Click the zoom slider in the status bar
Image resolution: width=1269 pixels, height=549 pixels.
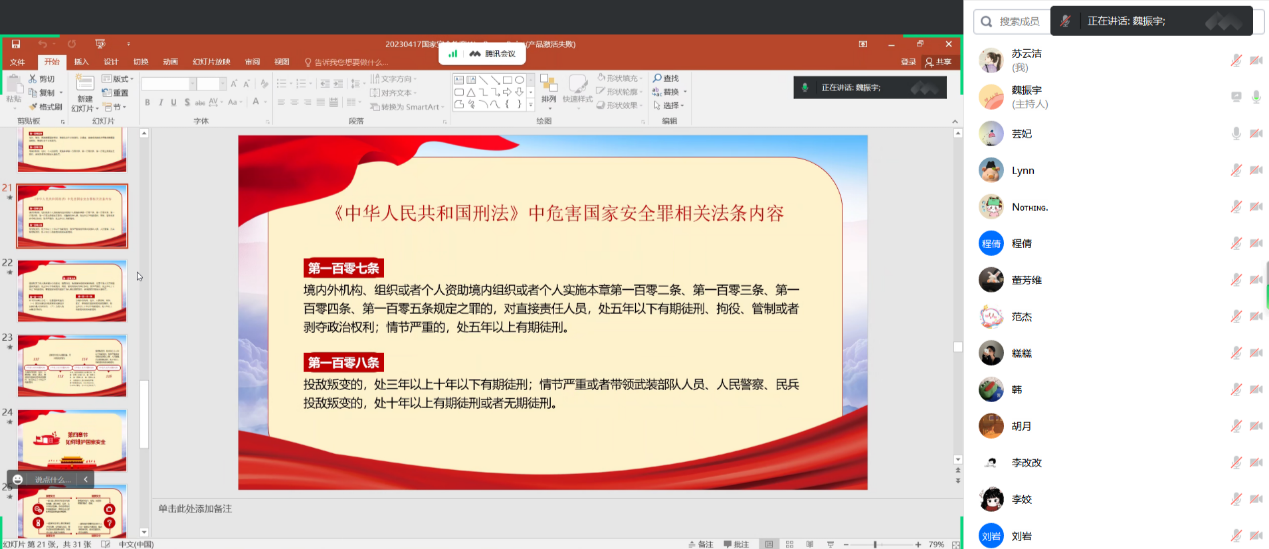tap(875, 544)
